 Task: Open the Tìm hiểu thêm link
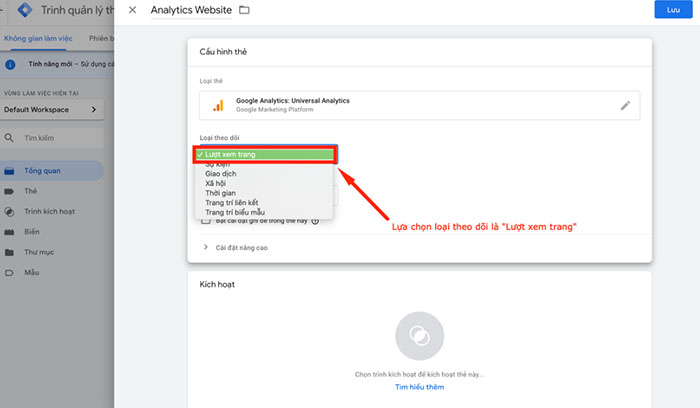tap(419, 387)
